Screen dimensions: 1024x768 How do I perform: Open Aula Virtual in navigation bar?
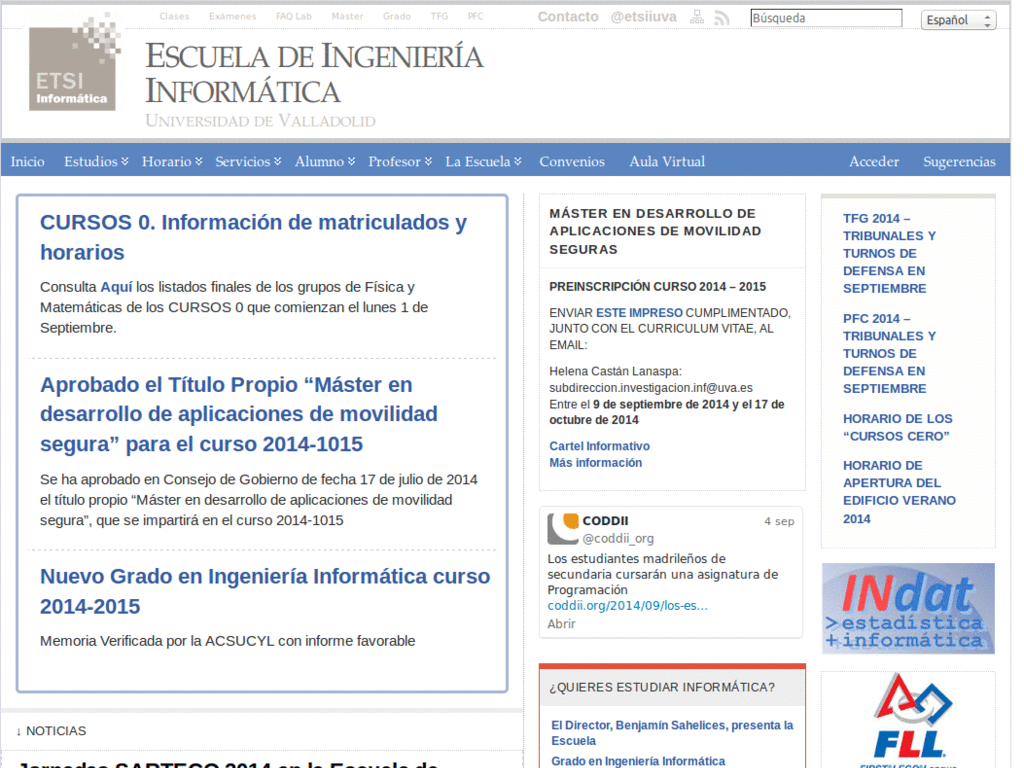pyautogui.click(x=667, y=161)
